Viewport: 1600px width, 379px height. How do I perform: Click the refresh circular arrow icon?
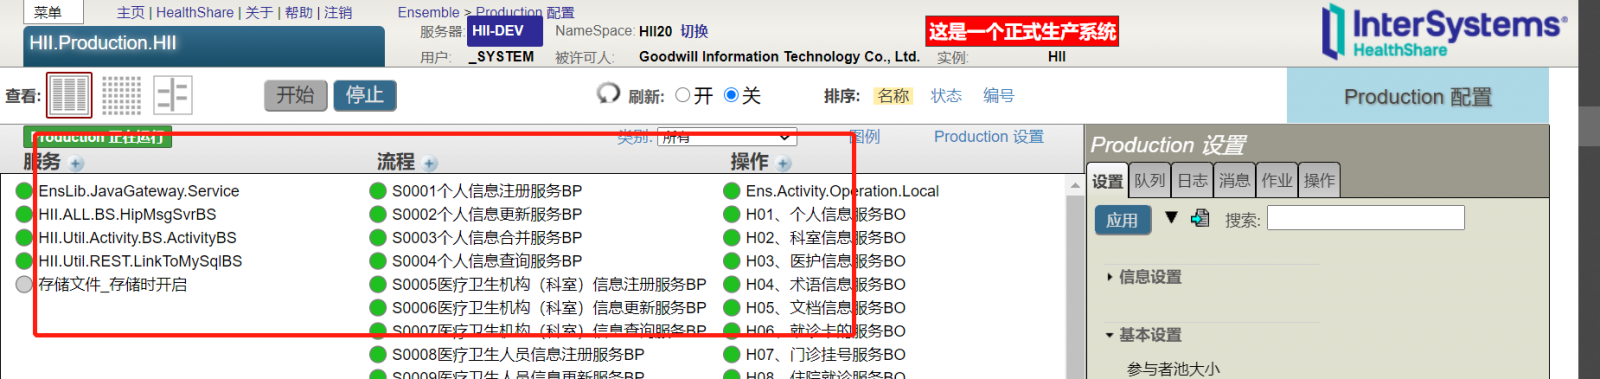pyautogui.click(x=608, y=94)
